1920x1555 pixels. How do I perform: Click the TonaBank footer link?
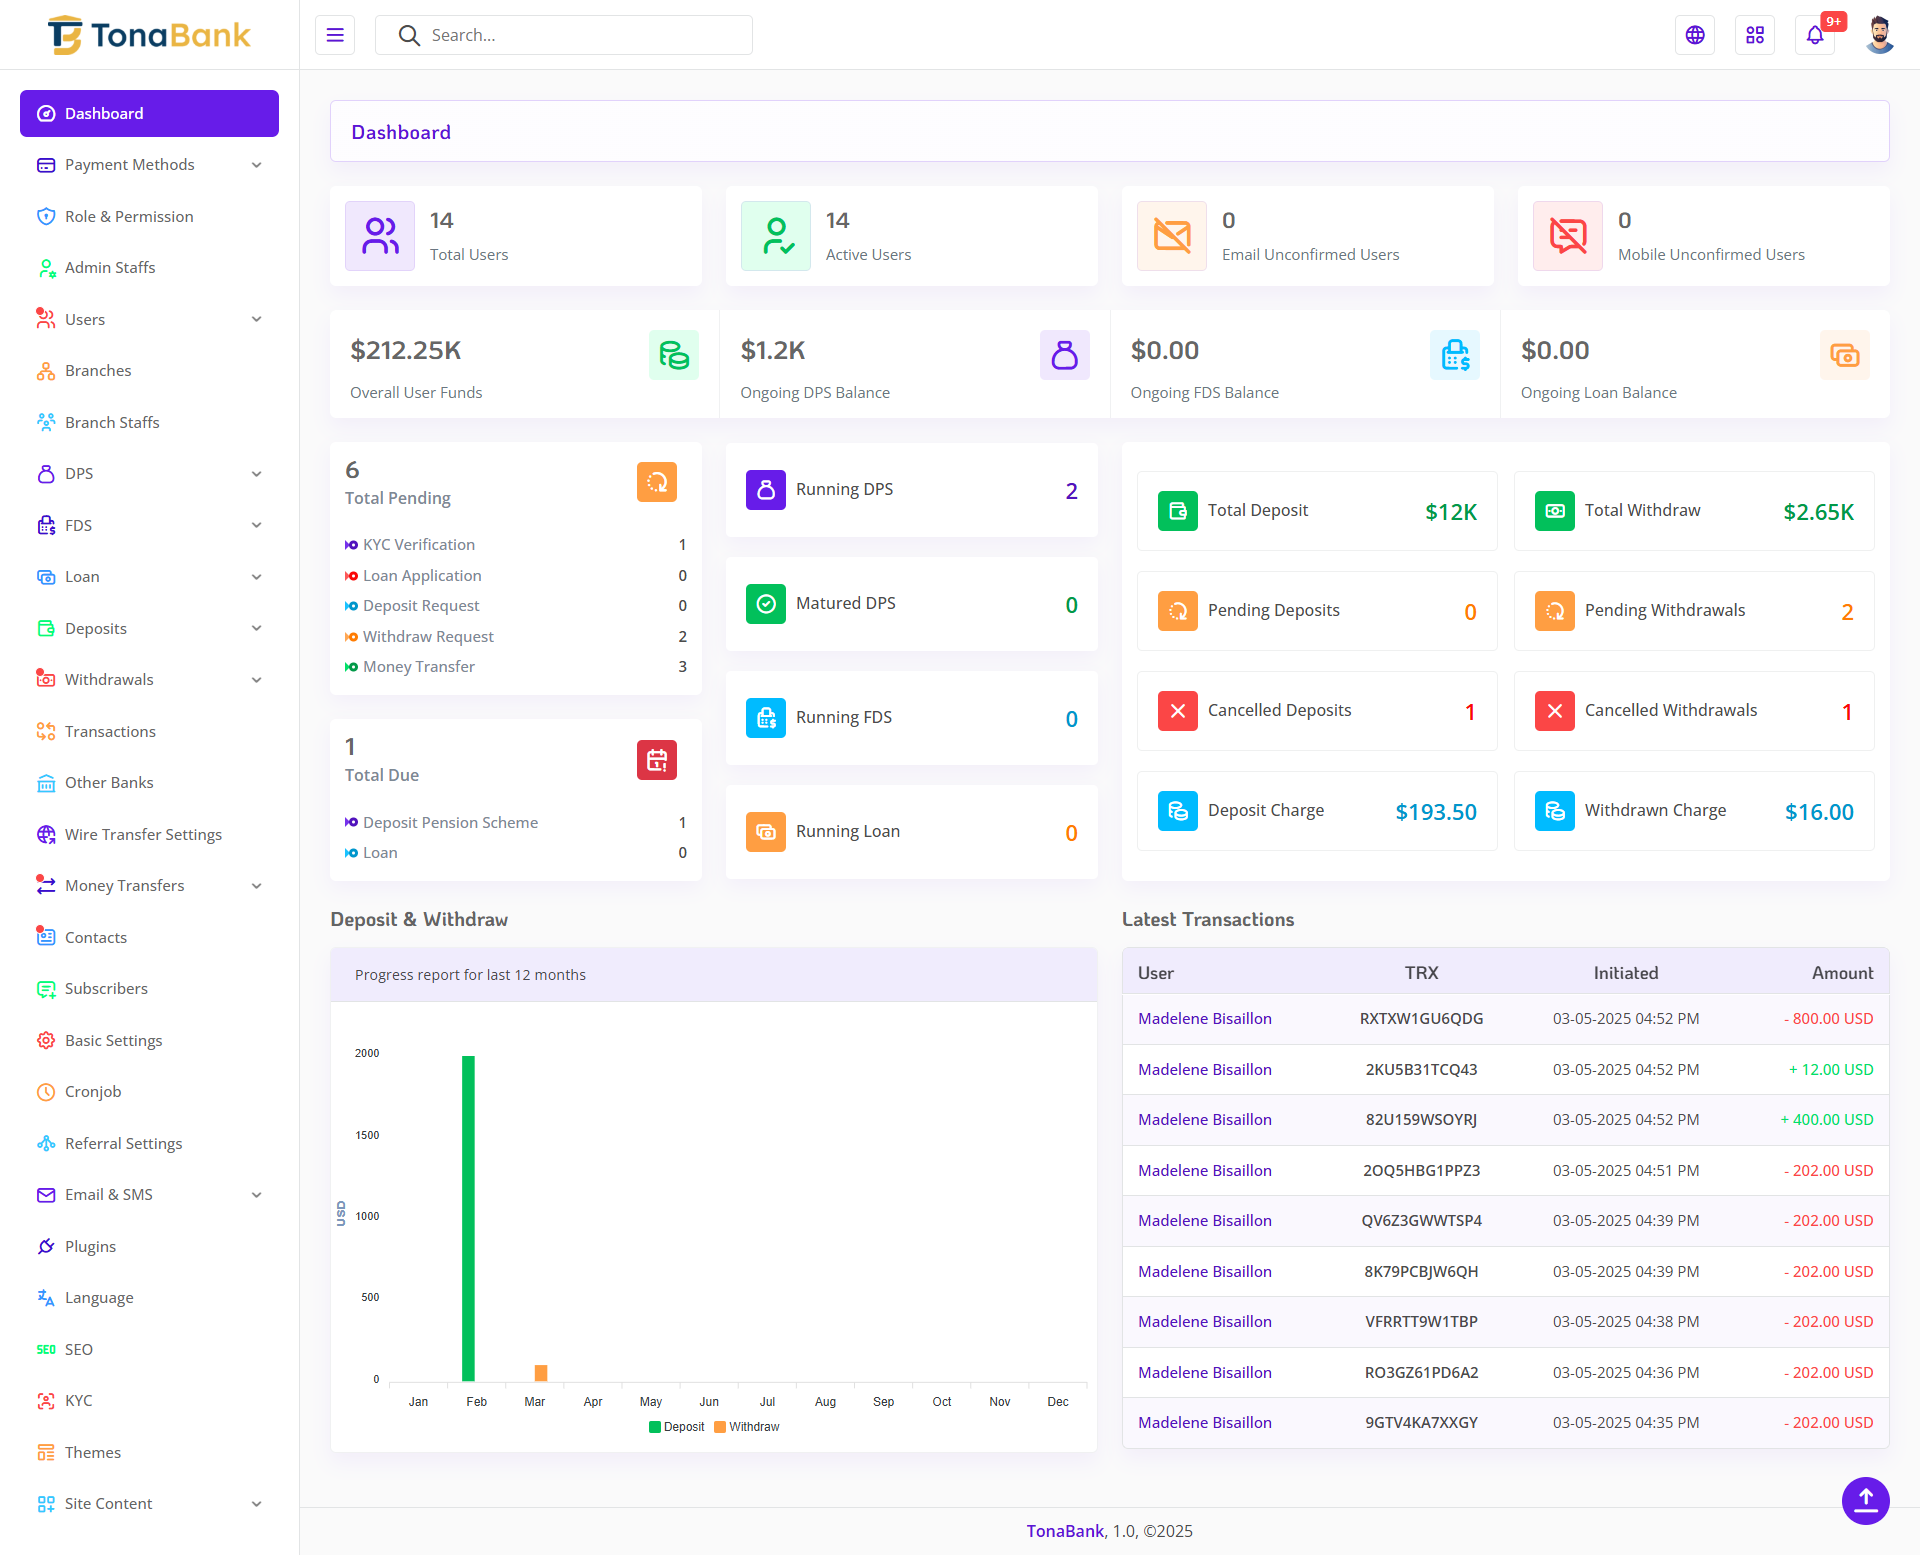point(1065,1531)
